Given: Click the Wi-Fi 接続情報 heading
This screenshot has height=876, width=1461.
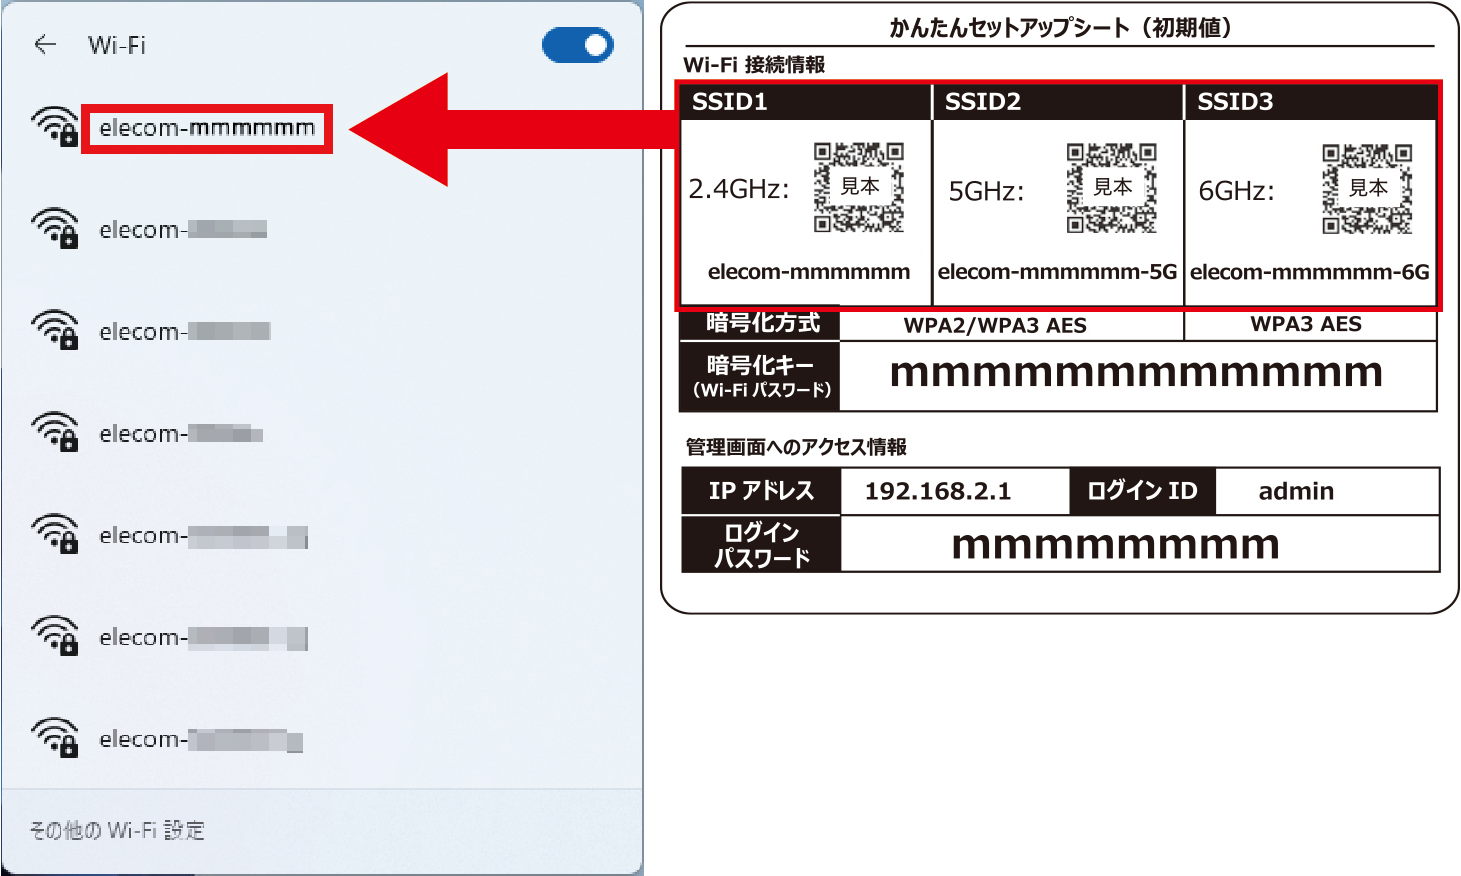Looking at the screenshot, I should tap(754, 65).
